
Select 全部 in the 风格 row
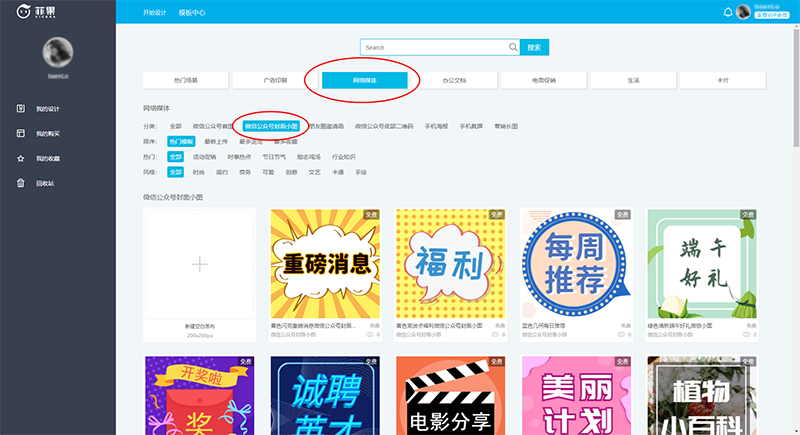176,172
